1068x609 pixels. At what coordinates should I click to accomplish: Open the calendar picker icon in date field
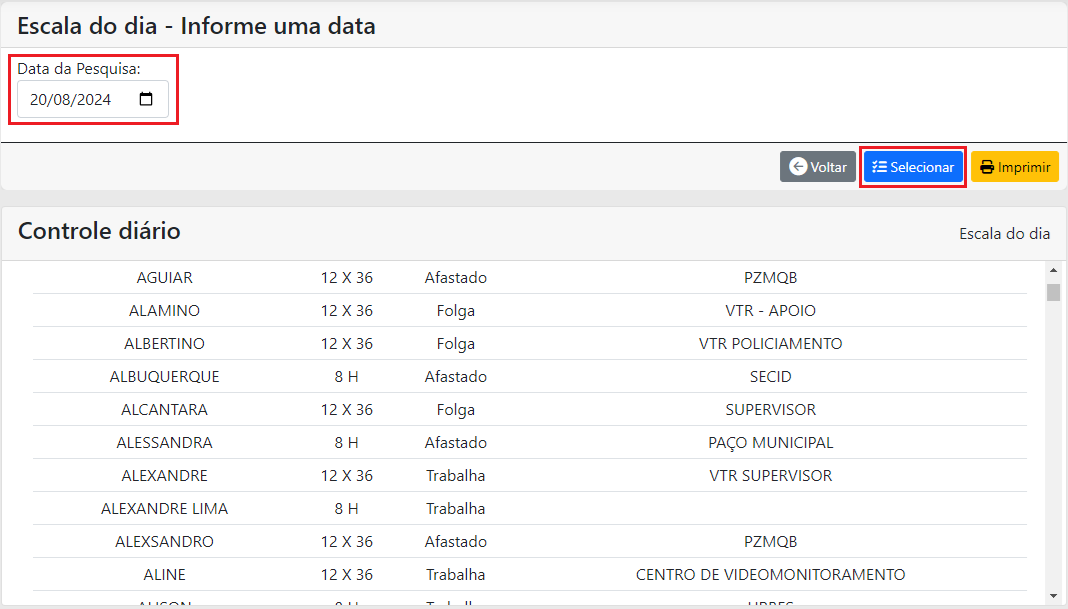tap(146, 99)
